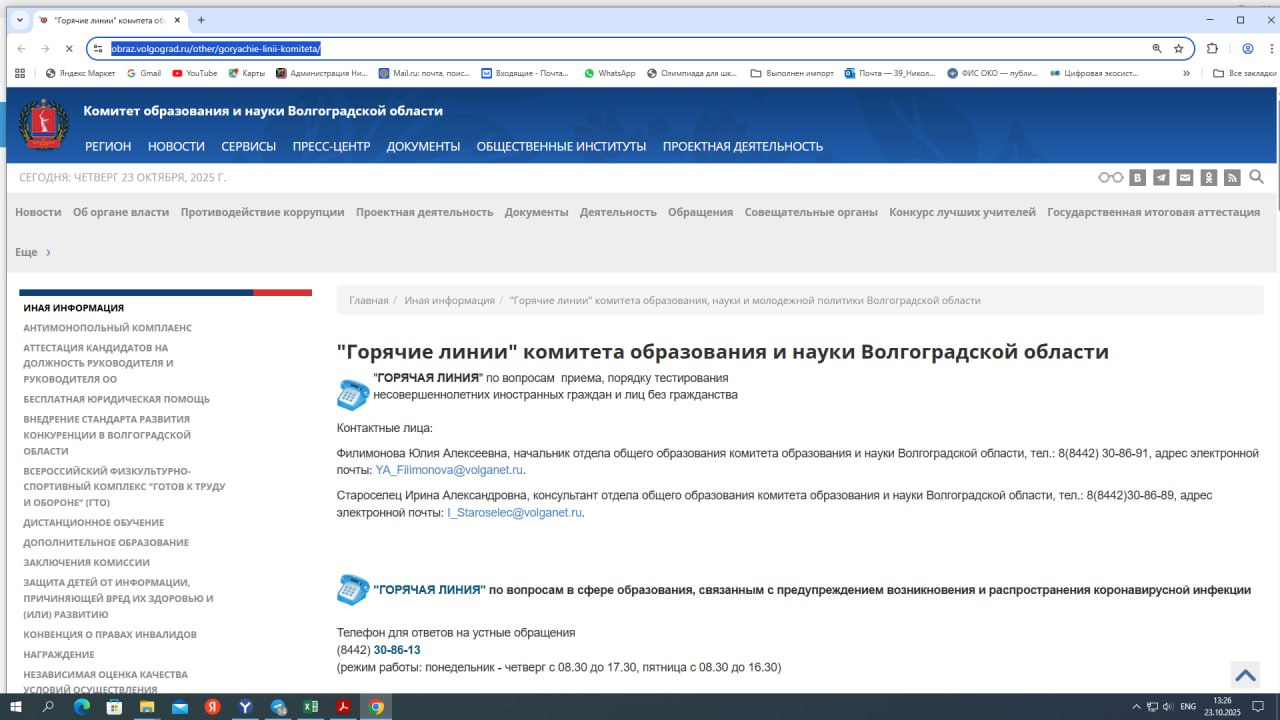This screenshot has width=1280, height=720.
Task: Bookmark this page with the star icon
Action: pos(1179,48)
